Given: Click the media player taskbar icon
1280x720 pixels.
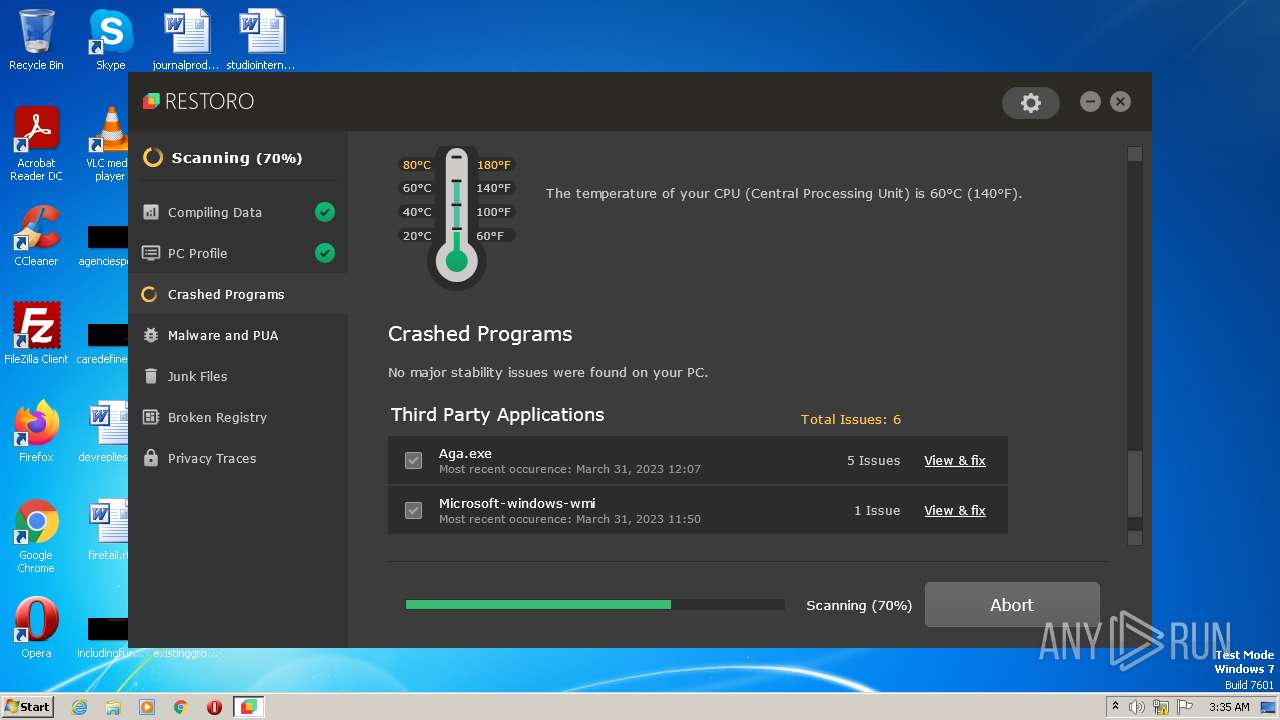Looking at the screenshot, I should [x=147, y=707].
